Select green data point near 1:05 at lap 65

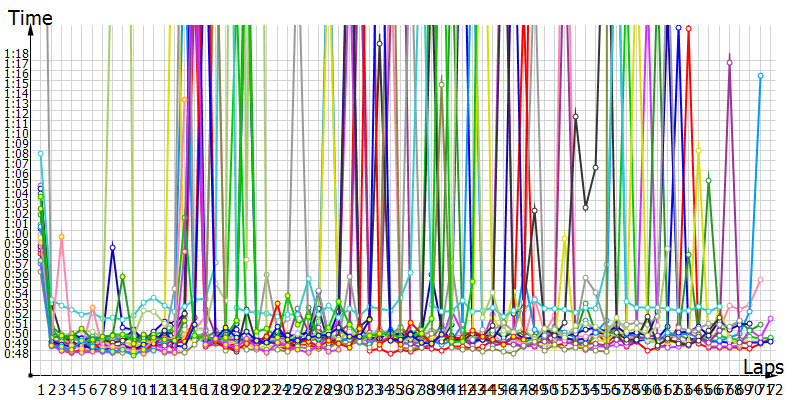[708, 180]
